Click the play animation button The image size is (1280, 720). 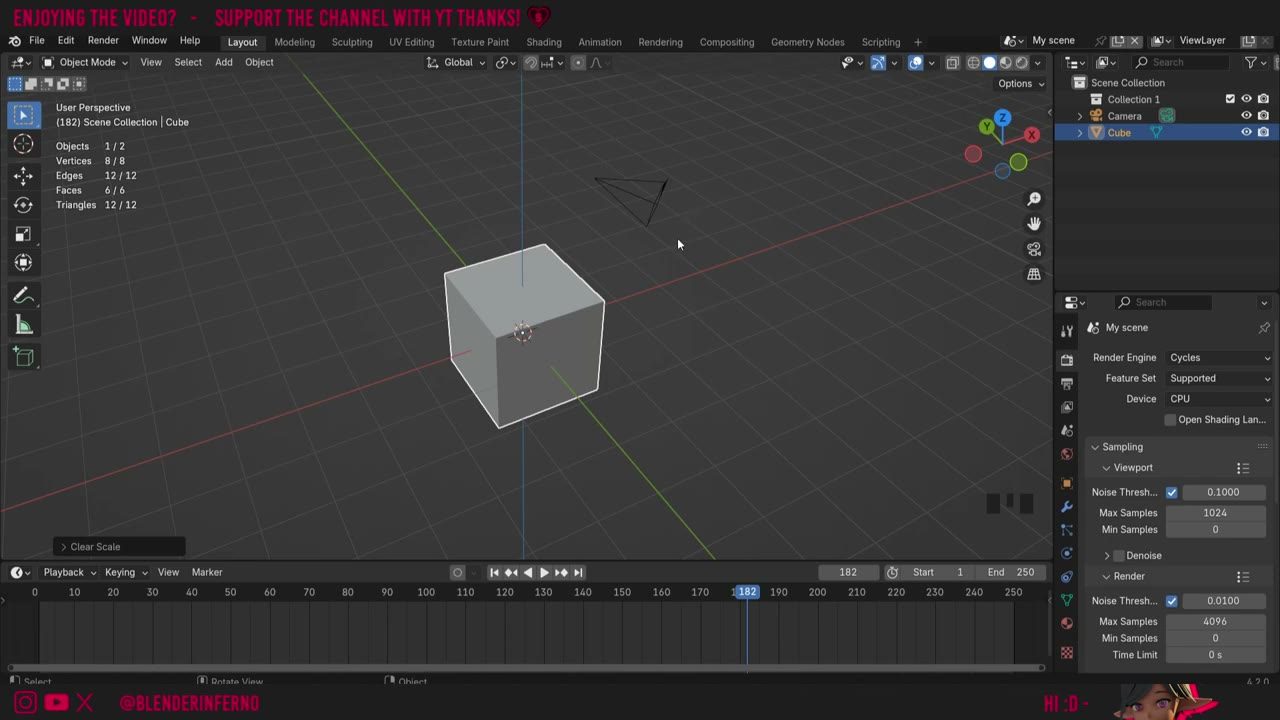click(544, 573)
